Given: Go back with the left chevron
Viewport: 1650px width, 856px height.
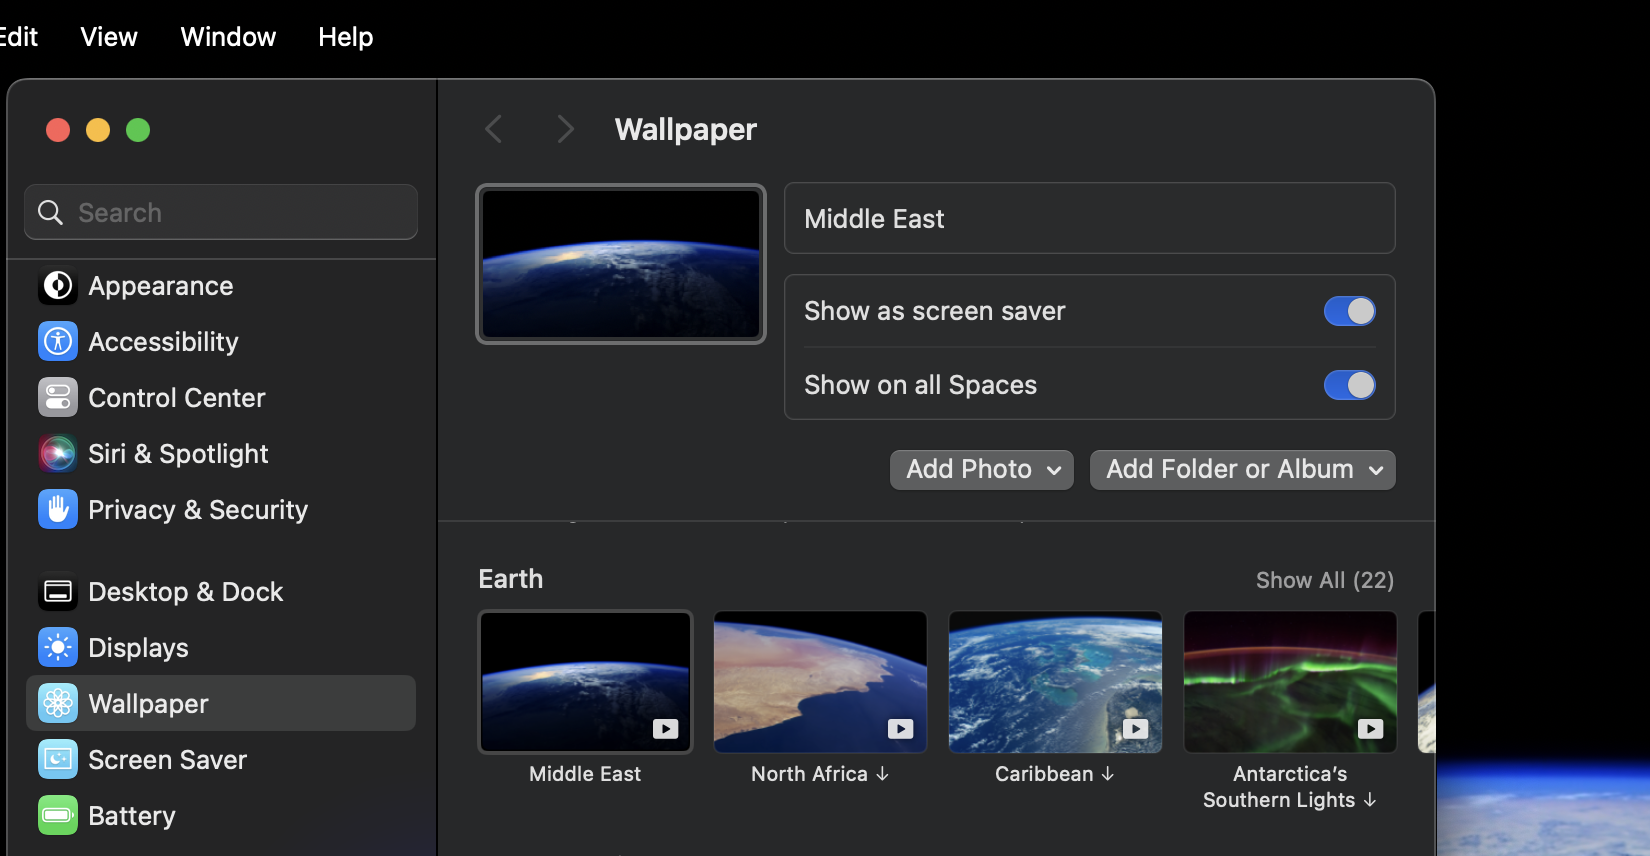Looking at the screenshot, I should (493, 129).
